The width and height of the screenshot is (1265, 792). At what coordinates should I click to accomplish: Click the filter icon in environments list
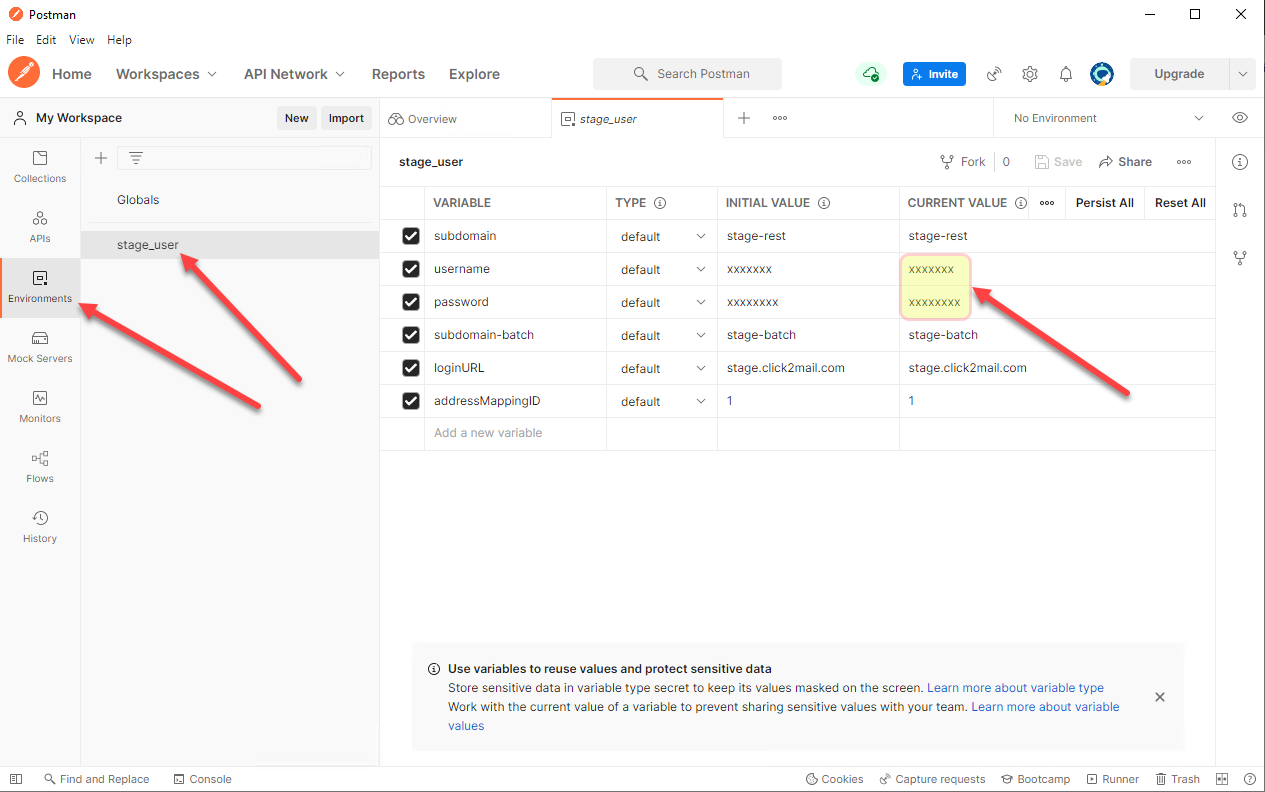click(x=136, y=158)
